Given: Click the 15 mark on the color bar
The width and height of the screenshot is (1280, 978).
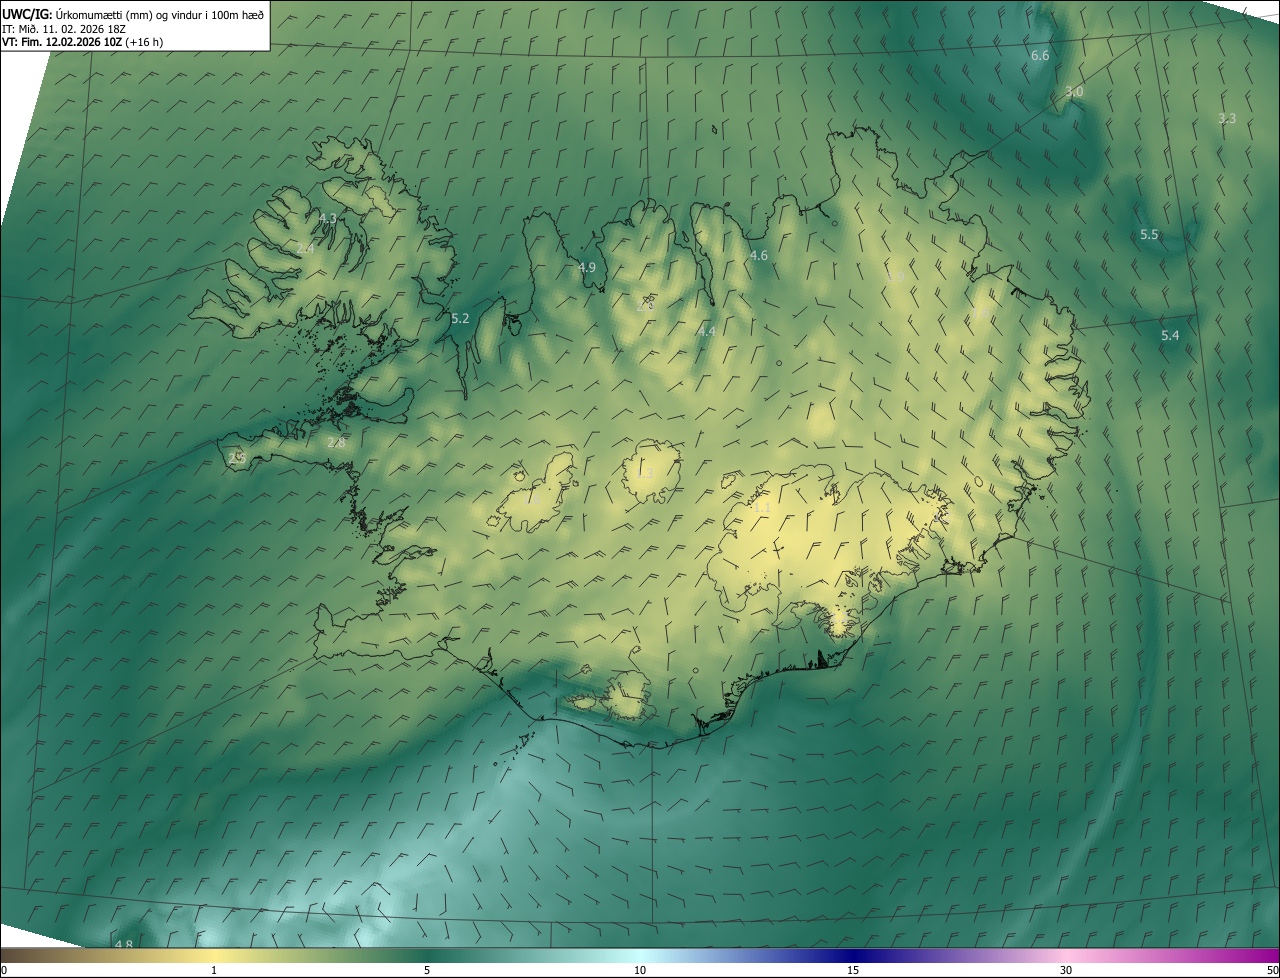Looking at the screenshot, I should pos(853,970).
